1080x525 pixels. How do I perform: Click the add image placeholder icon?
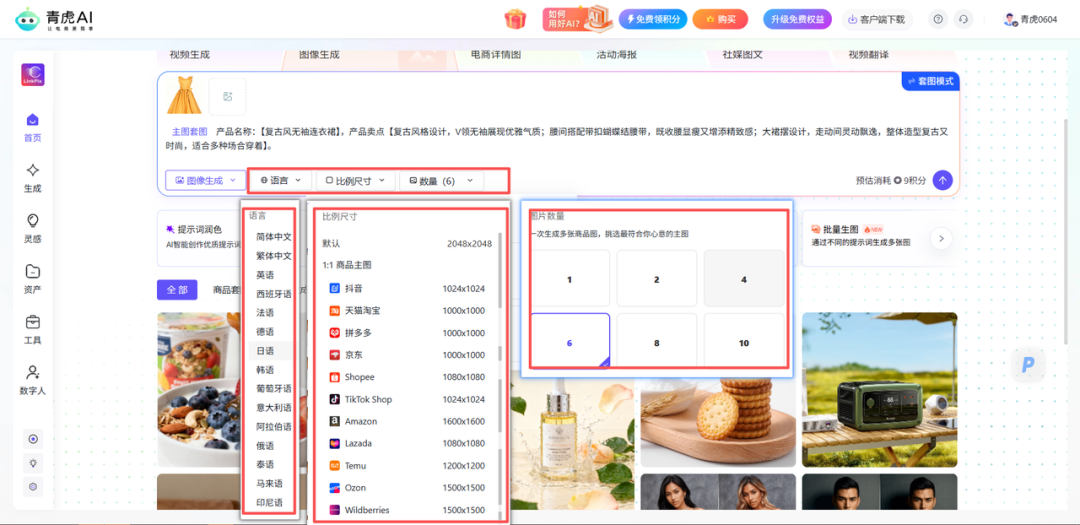(x=227, y=96)
